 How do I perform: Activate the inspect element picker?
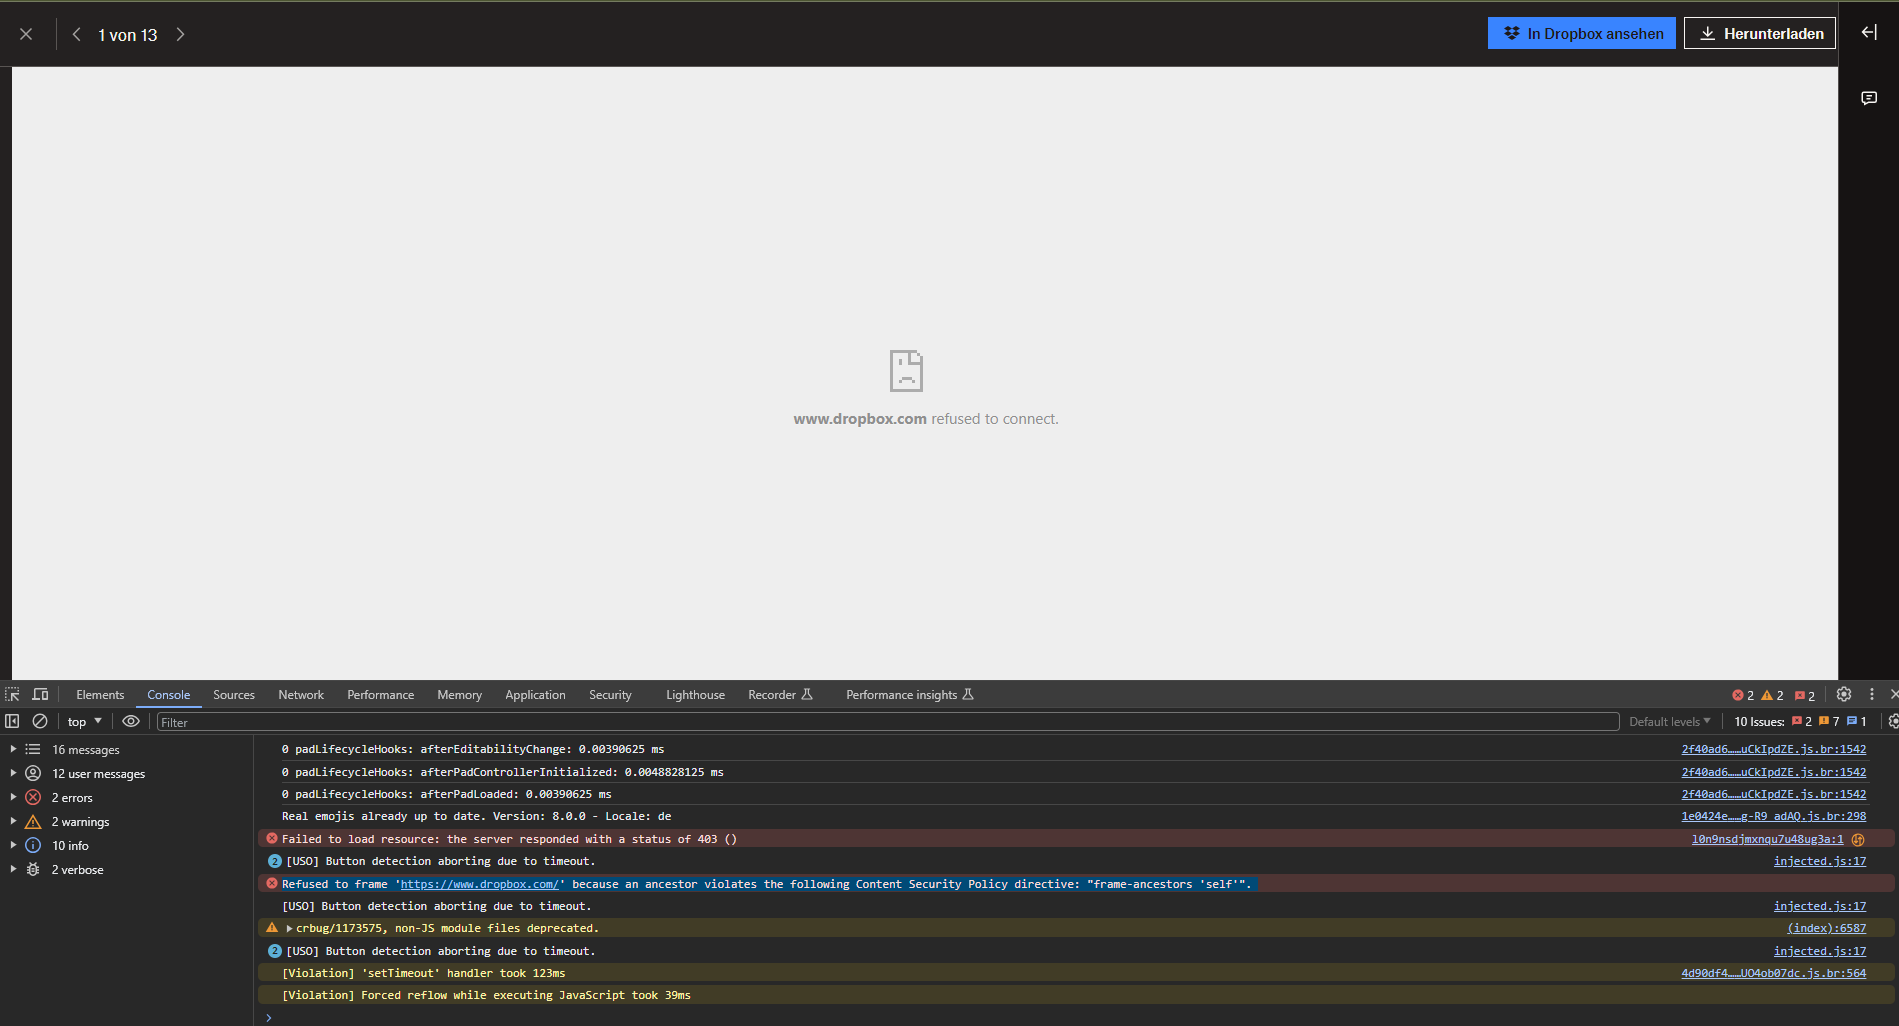[x=12, y=694]
